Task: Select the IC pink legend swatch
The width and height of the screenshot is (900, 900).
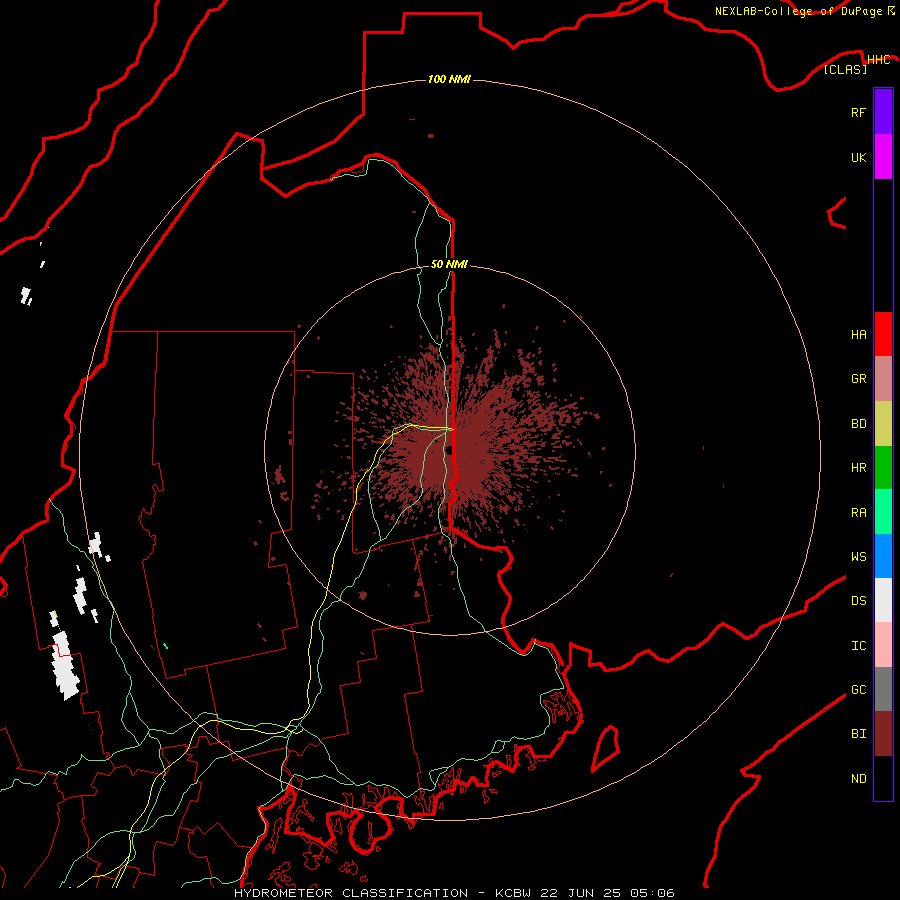Action: [883, 645]
